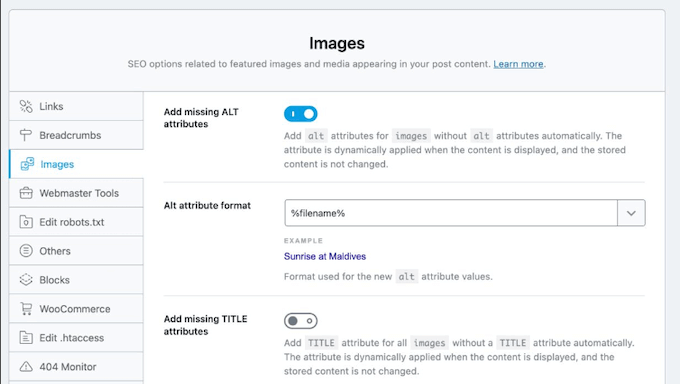Click the Breadcrumbs signpost icon

pos(26,135)
